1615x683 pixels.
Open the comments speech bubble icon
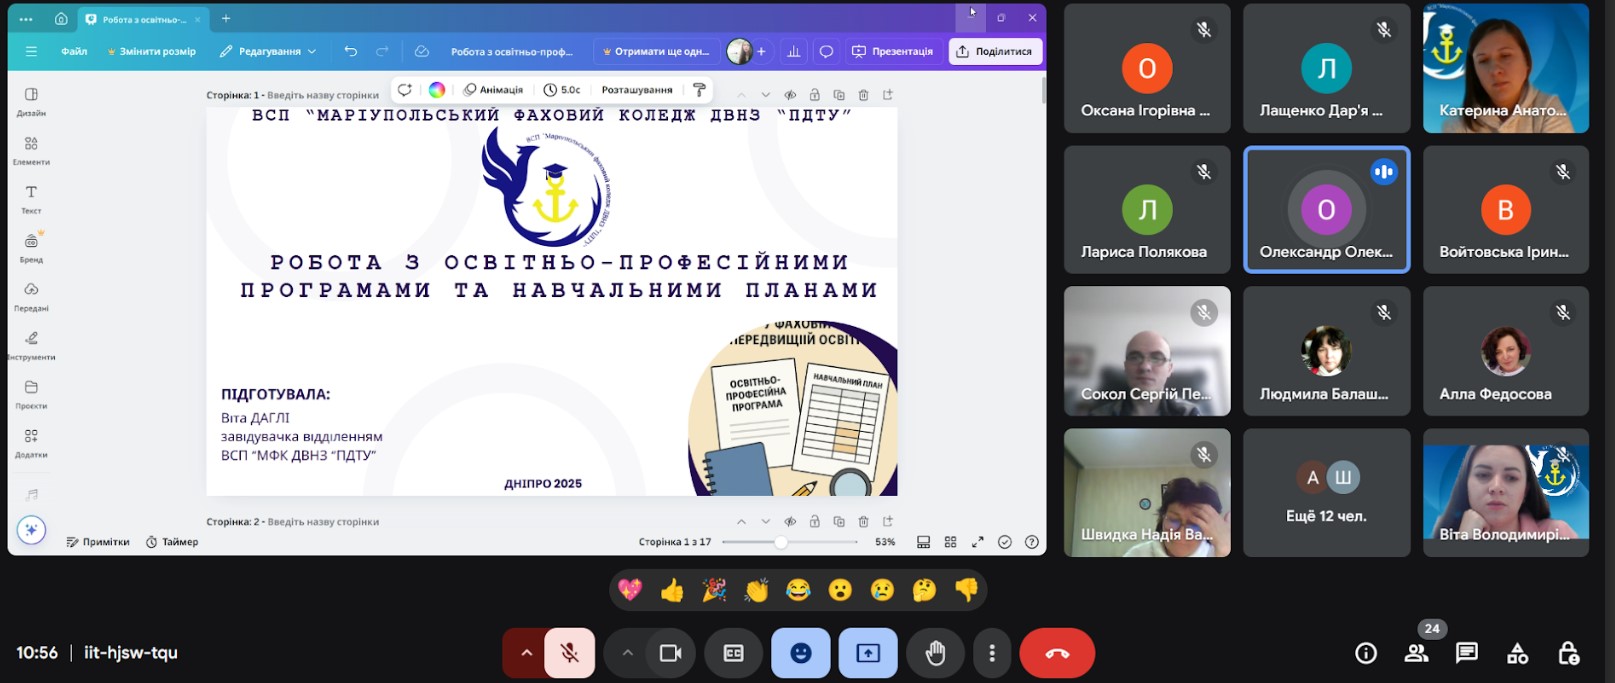pos(826,51)
